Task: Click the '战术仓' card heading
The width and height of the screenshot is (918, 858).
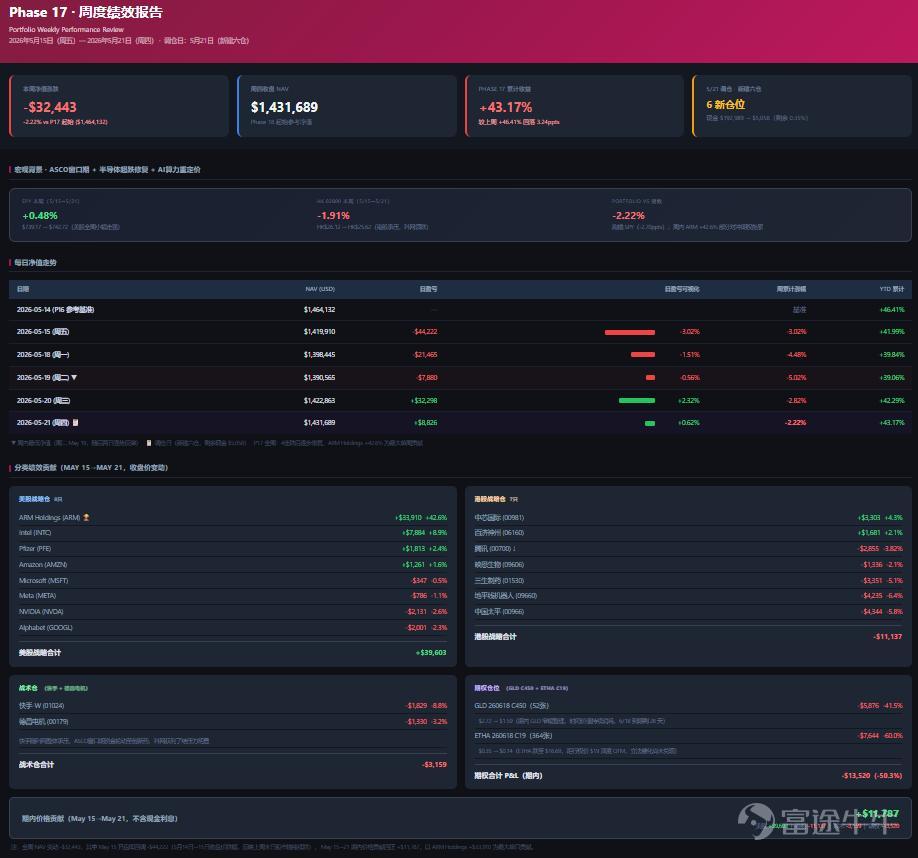Action: coord(28,688)
